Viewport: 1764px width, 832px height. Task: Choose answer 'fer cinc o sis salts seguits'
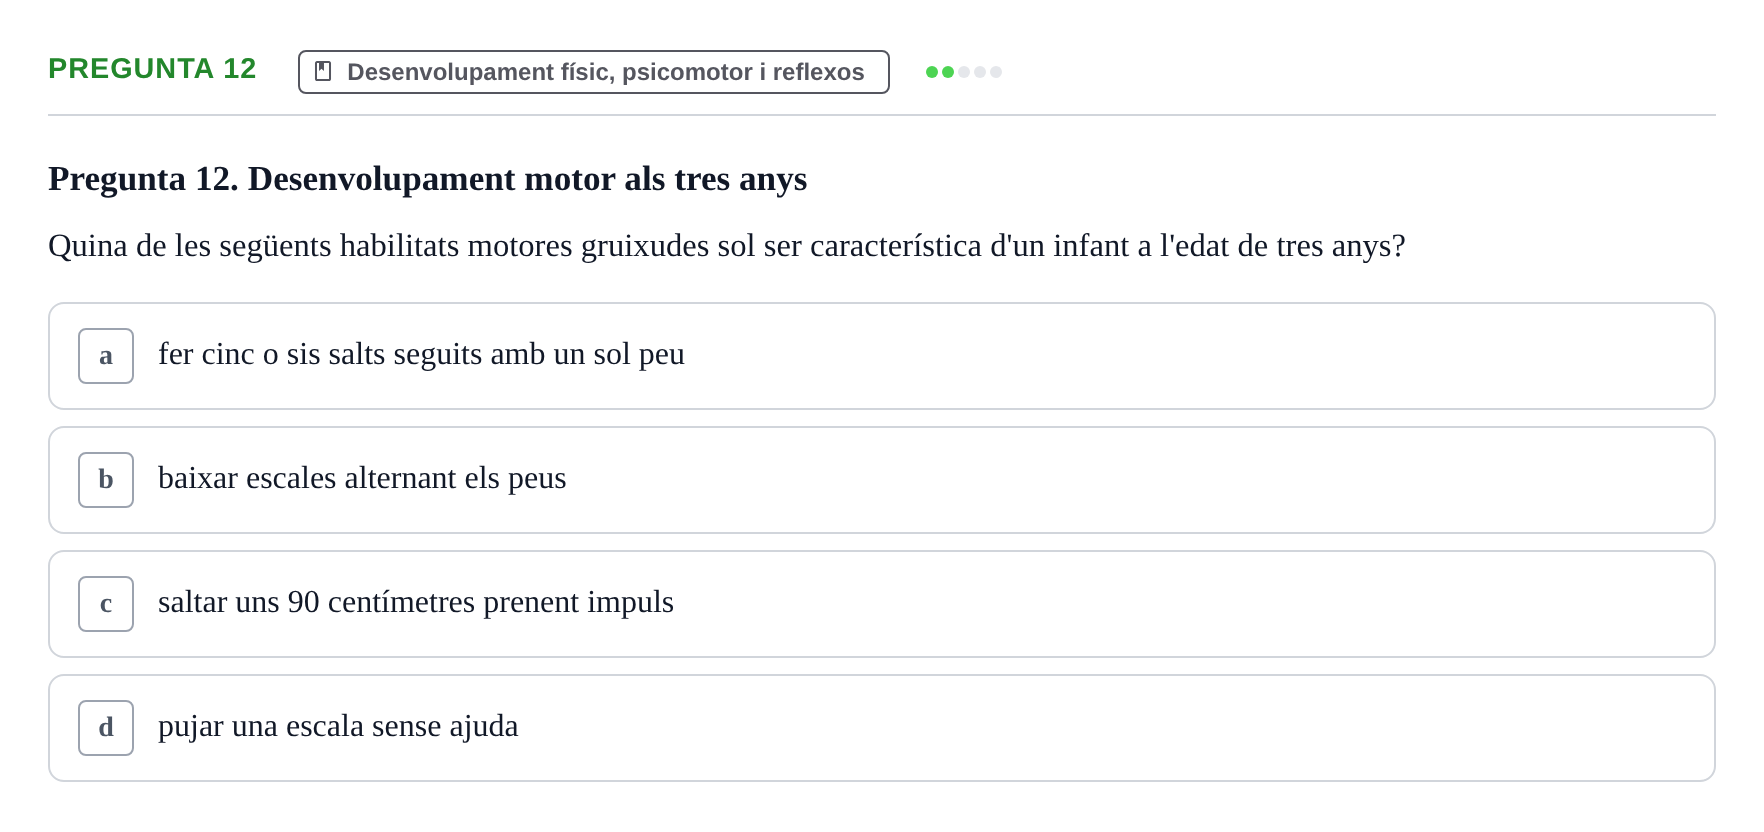882,356
